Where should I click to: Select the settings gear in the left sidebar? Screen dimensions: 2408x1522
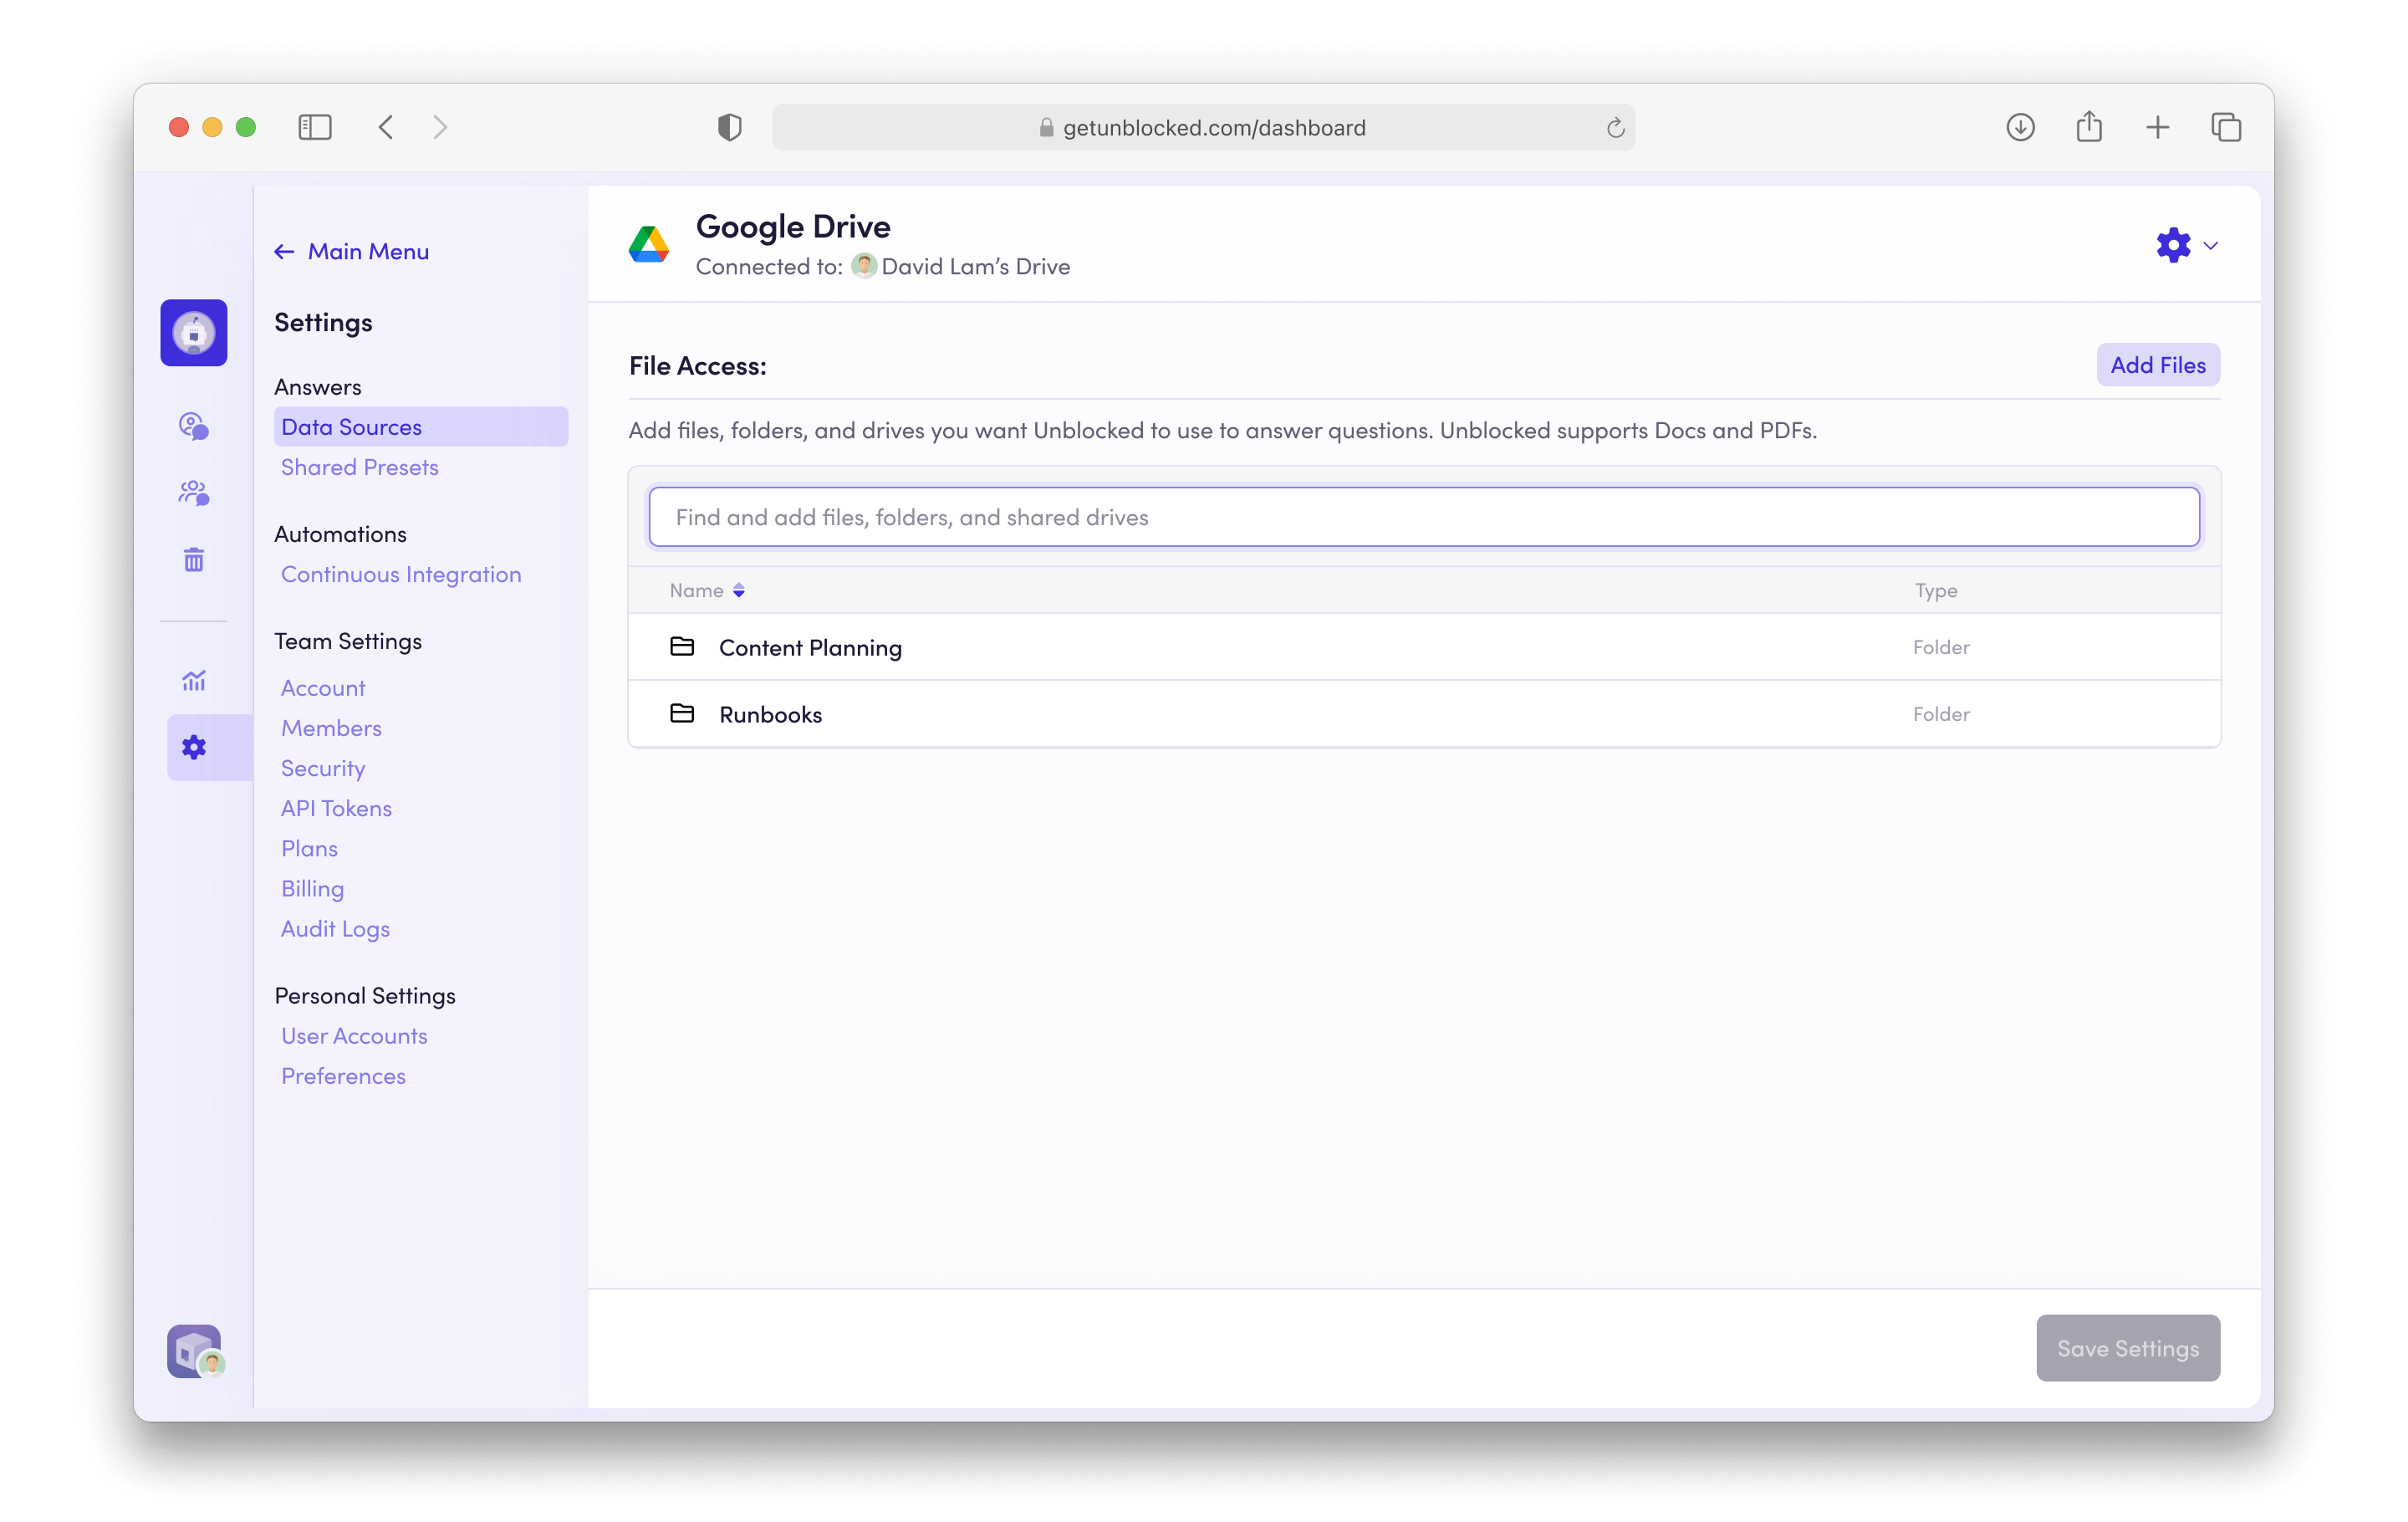[193, 747]
